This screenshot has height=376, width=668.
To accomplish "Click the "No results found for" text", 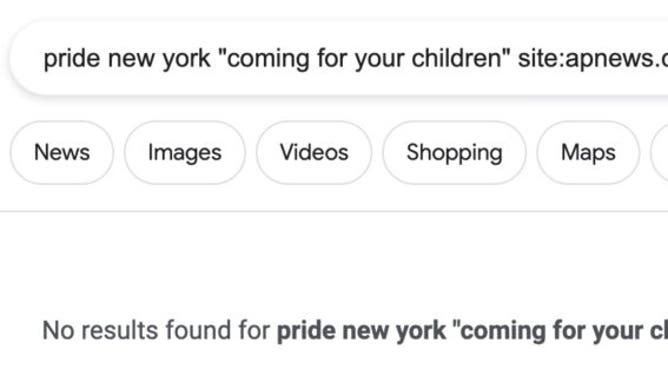I will pyautogui.click(x=156, y=330).
